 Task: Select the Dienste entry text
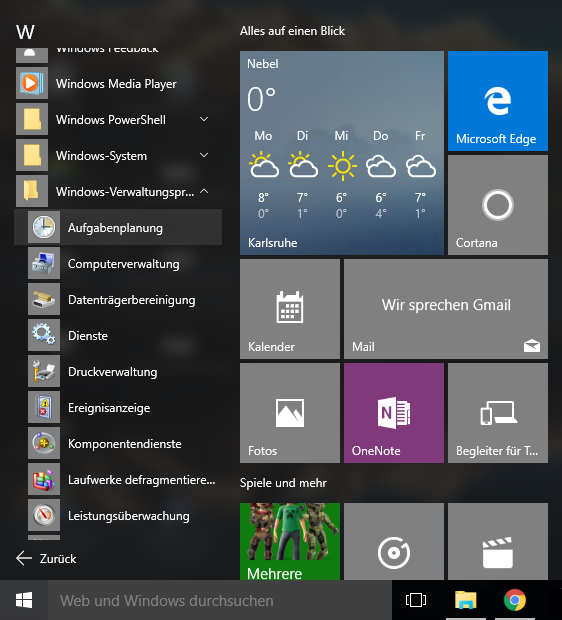click(88, 336)
